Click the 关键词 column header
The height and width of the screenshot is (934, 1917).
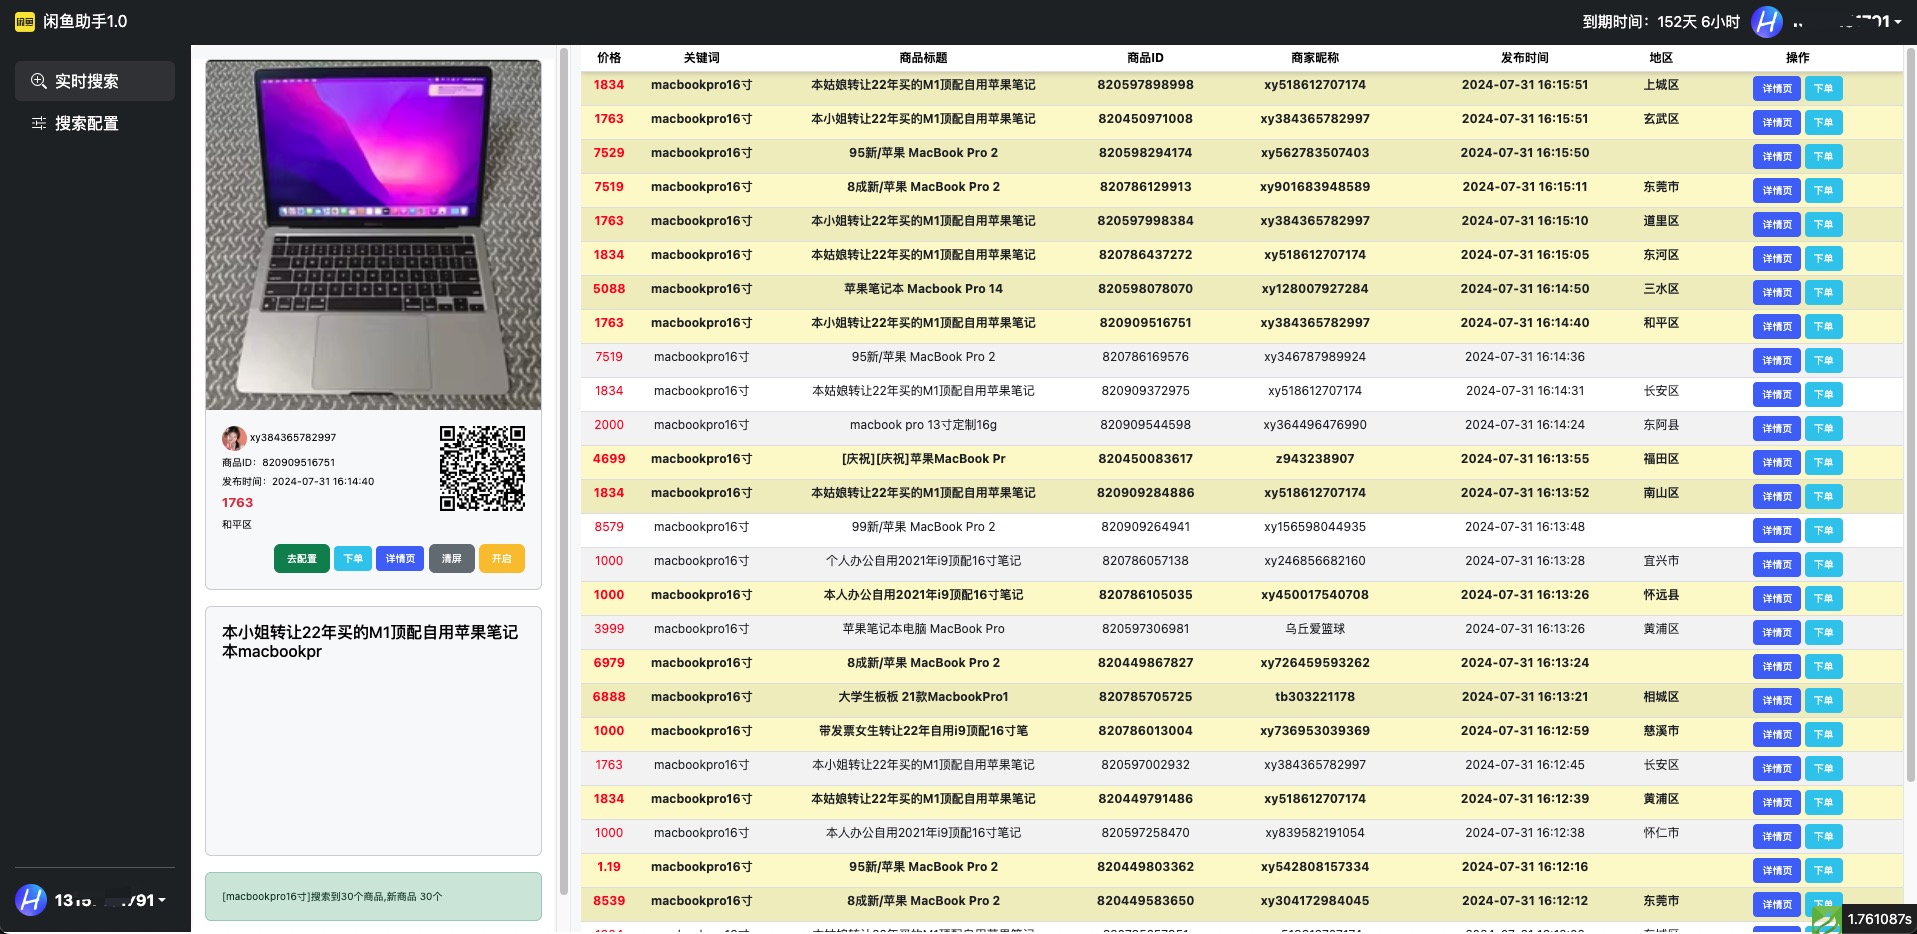[x=702, y=58]
